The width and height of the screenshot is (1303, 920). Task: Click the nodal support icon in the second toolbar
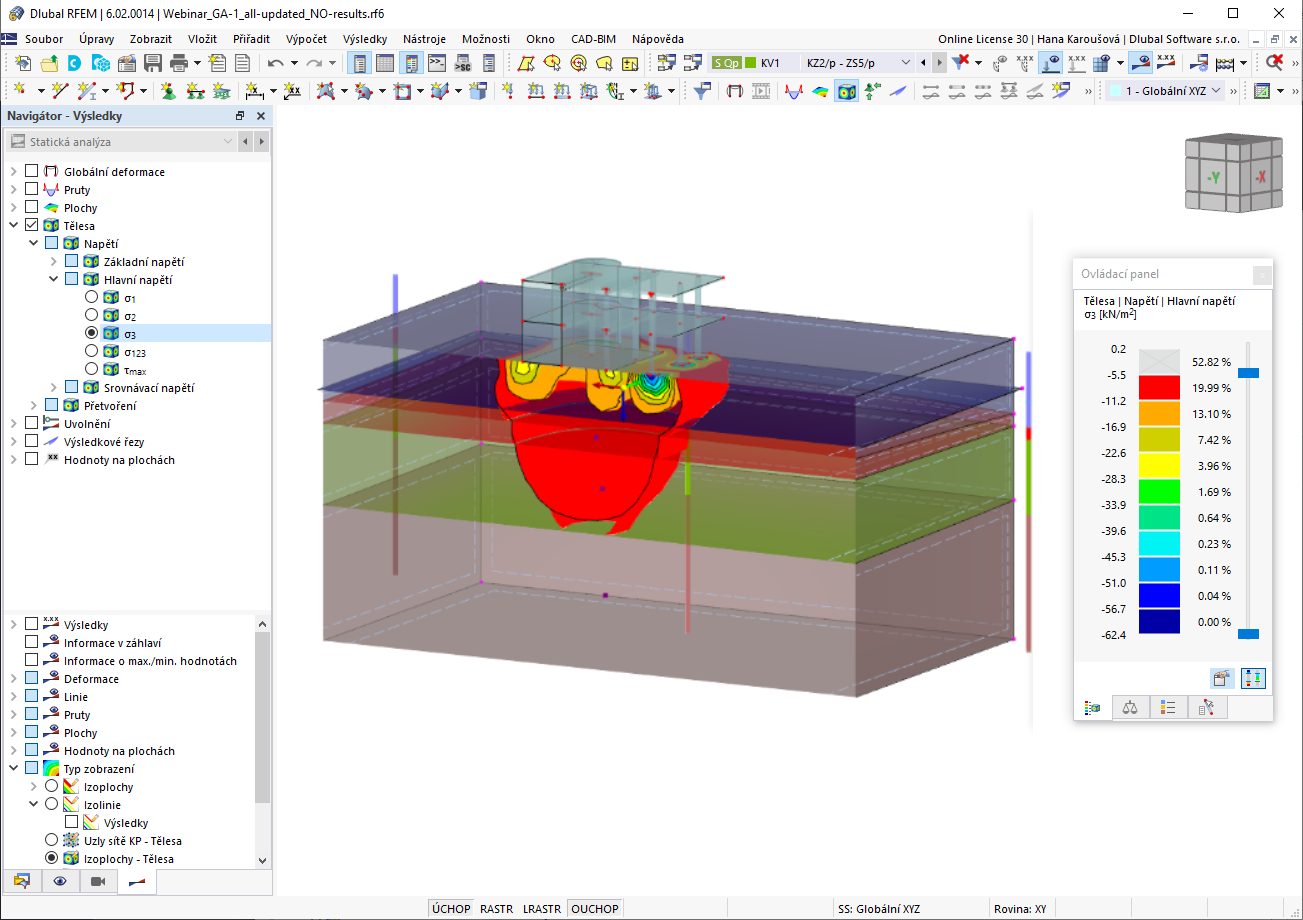[168, 91]
